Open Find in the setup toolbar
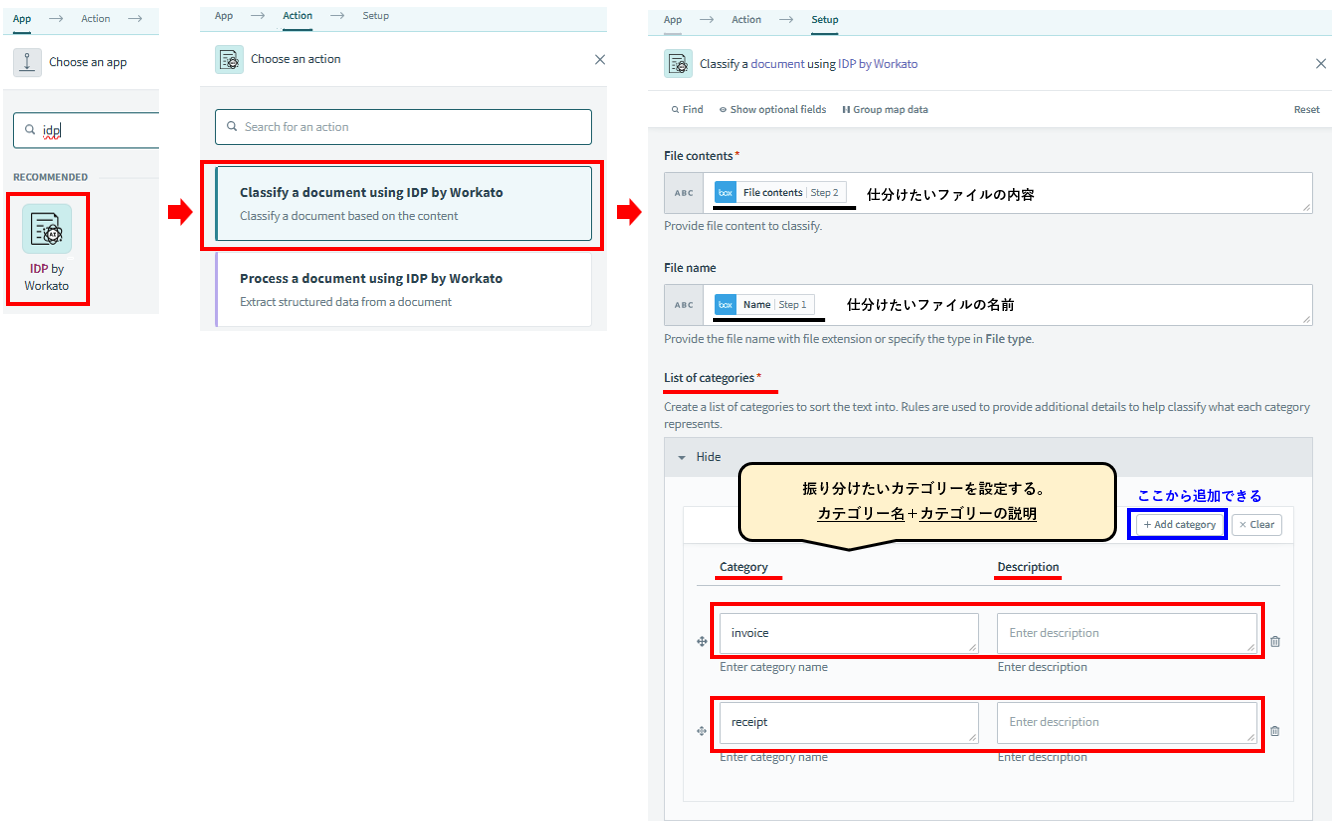Viewport: 1338px width, 821px height. [x=687, y=109]
